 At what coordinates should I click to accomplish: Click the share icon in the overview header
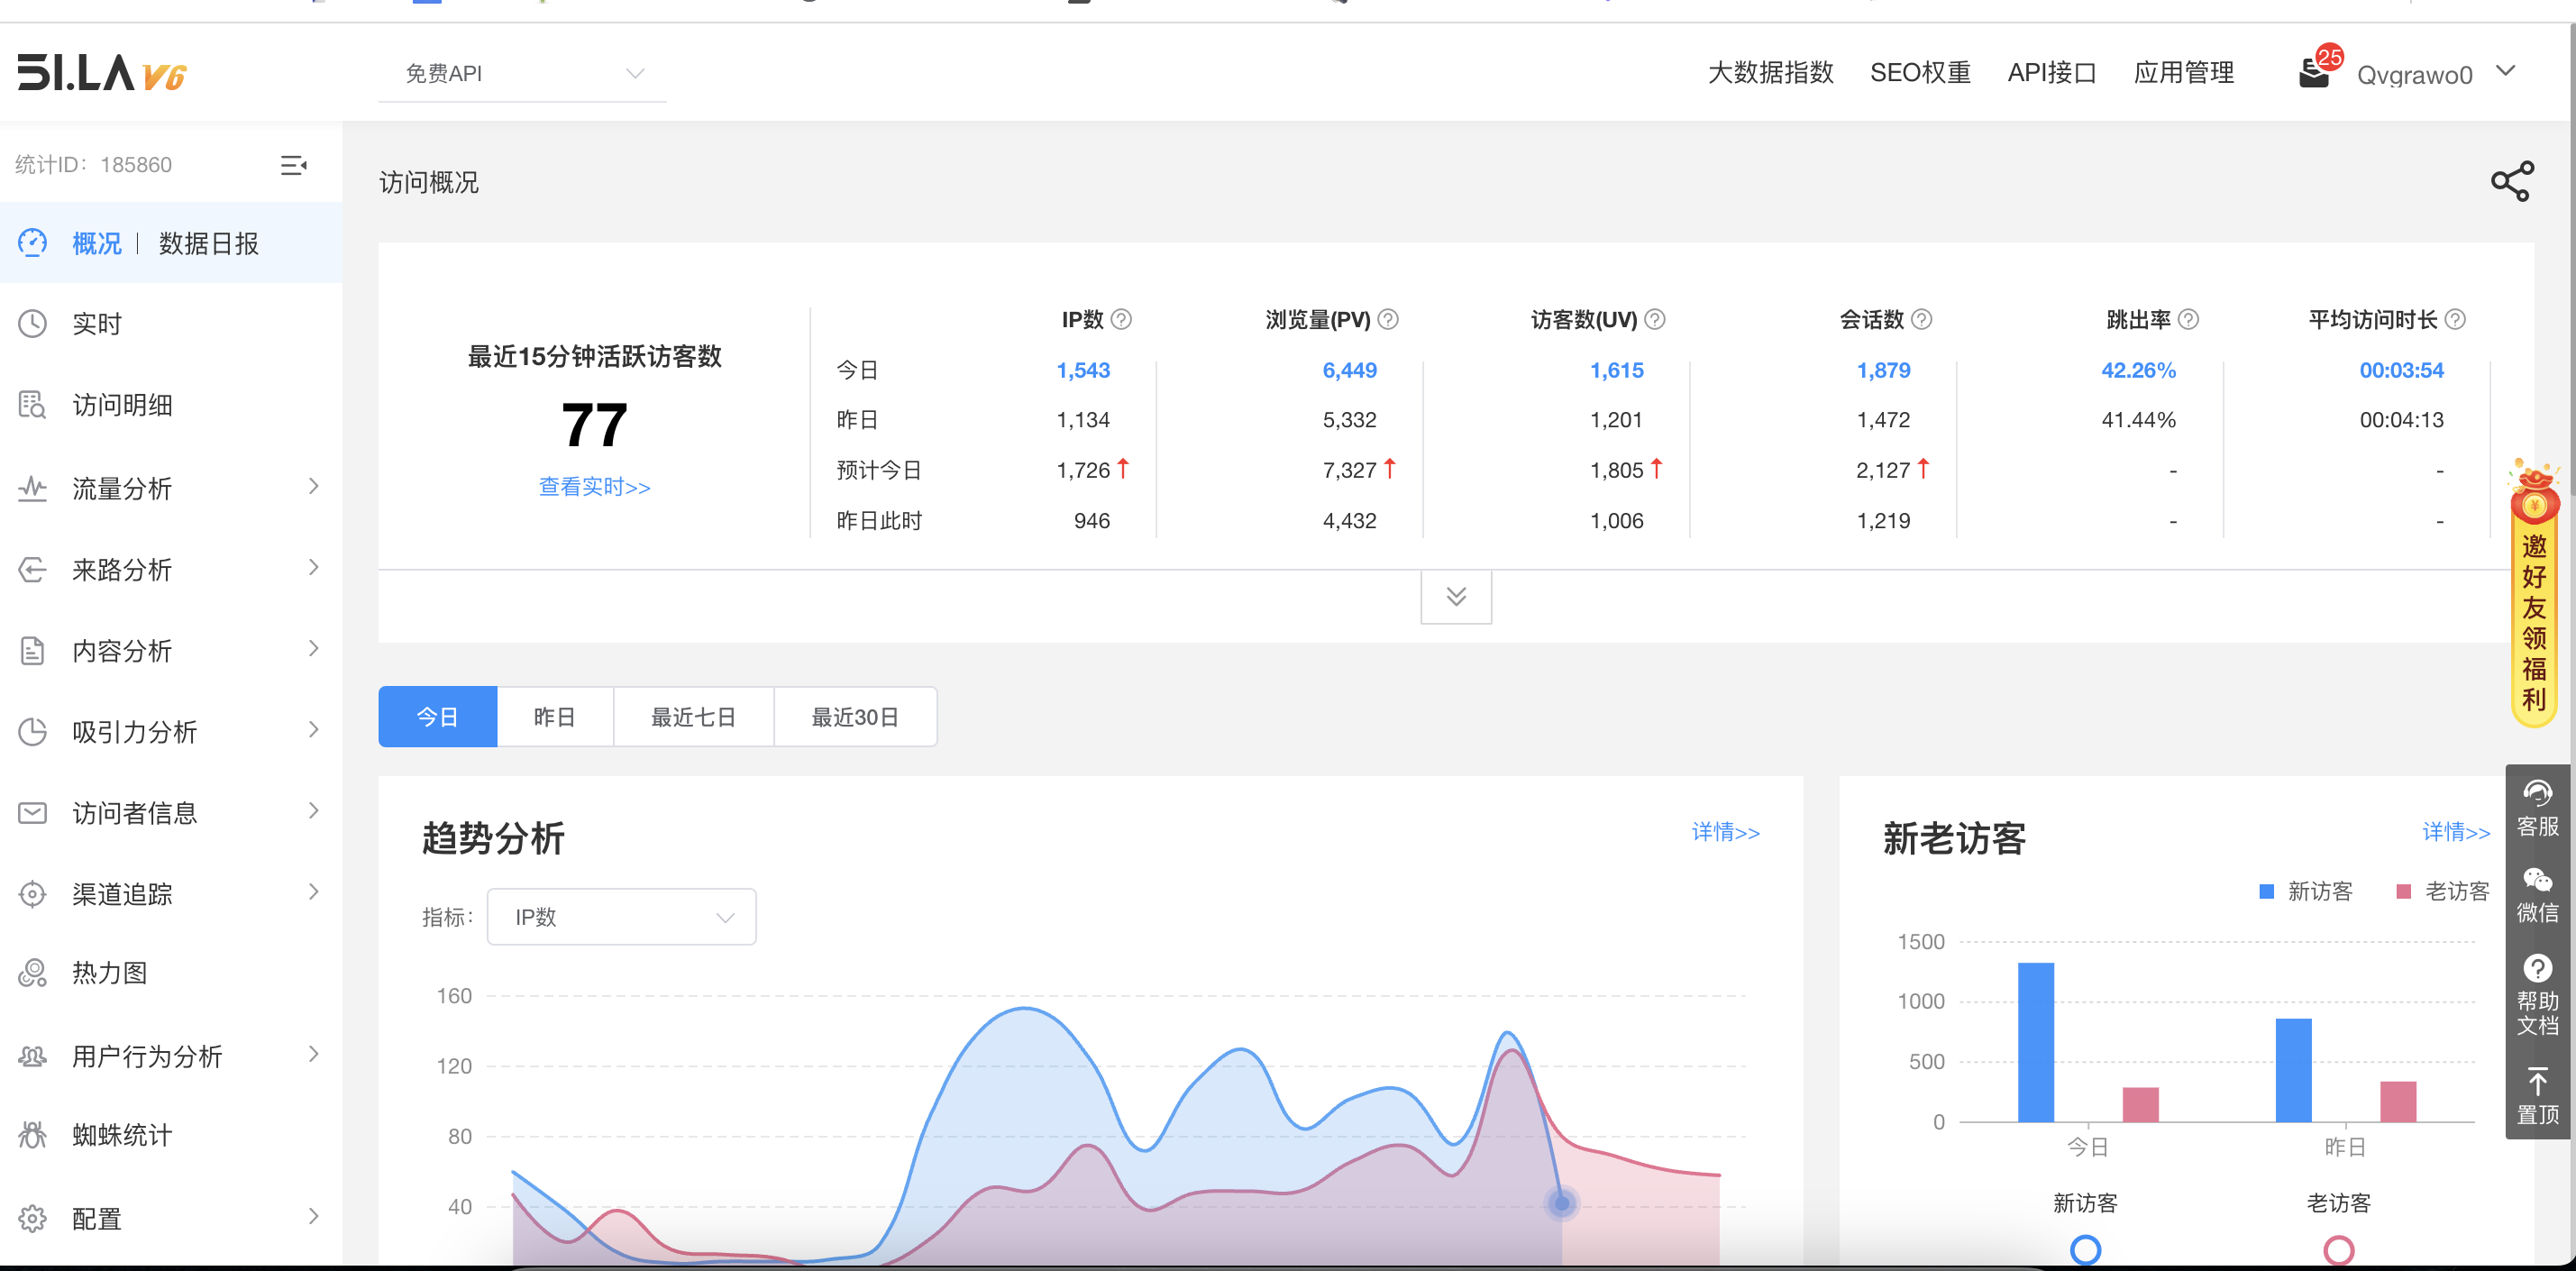pyautogui.click(x=2511, y=182)
